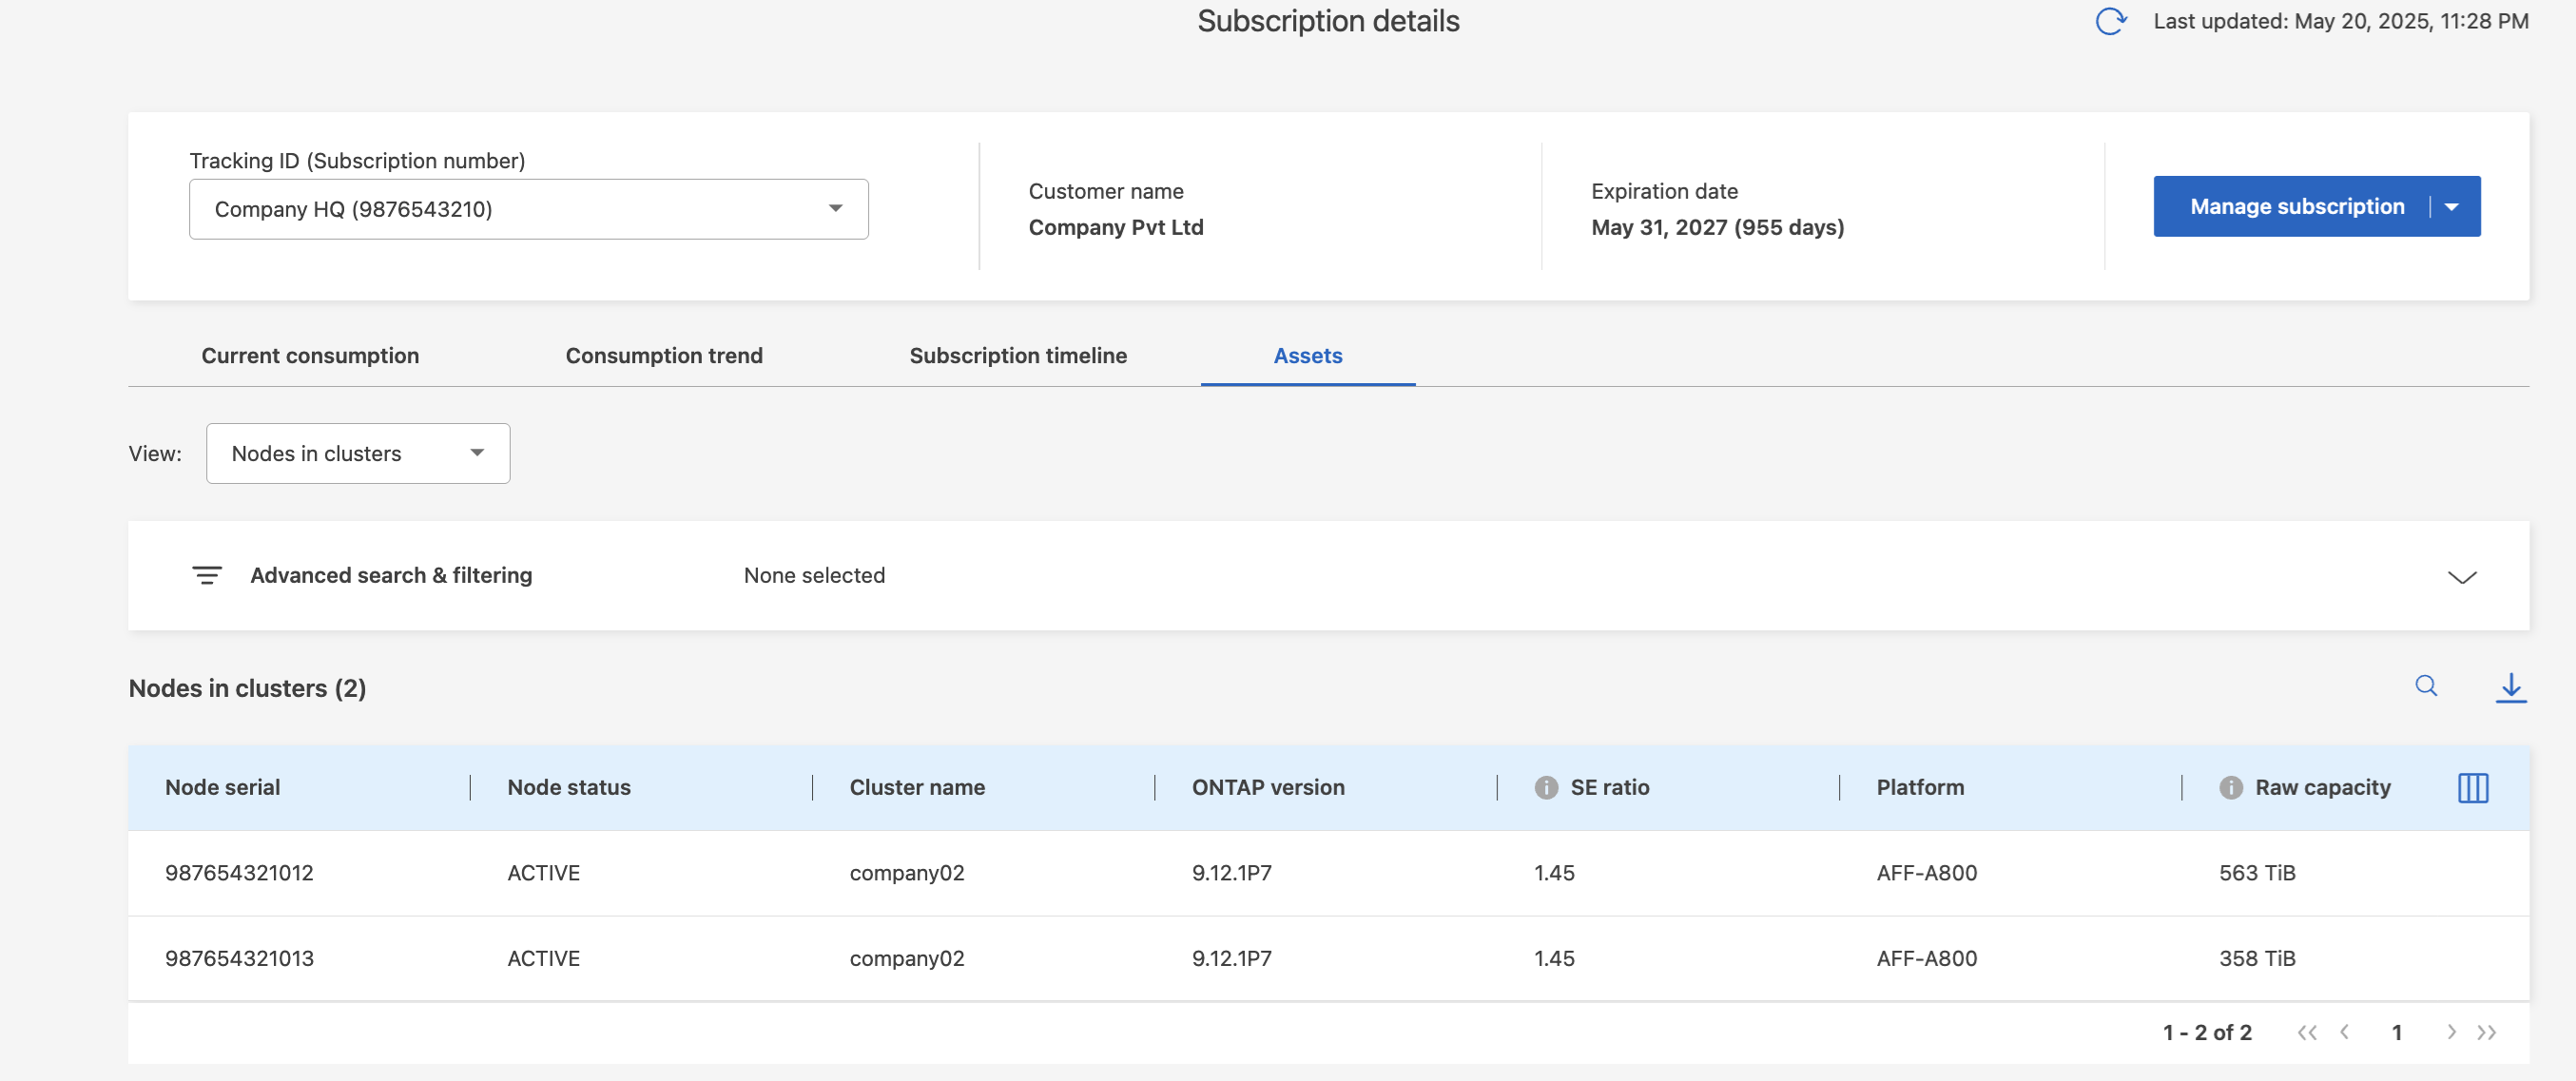This screenshot has height=1081, width=2576.
Task: Click the info icon next to SE ratio
Action: coord(1546,788)
